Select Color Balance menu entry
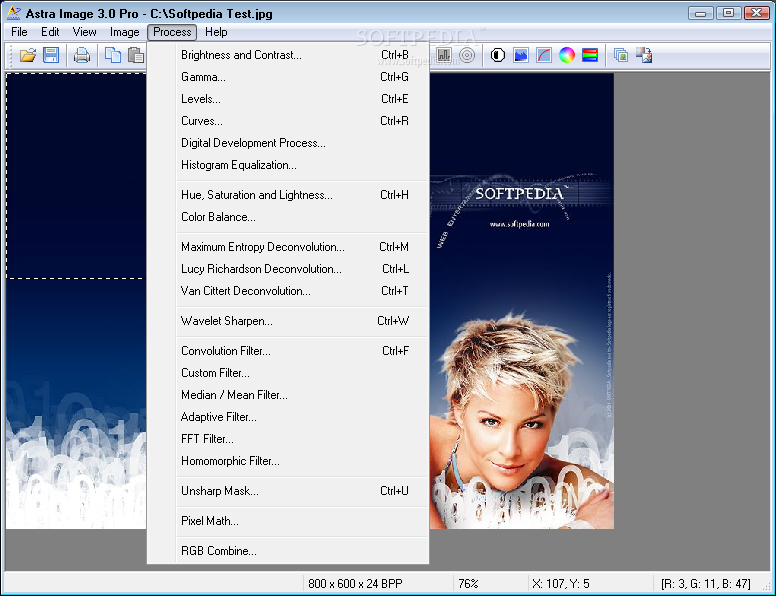This screenshot has height=596, width=776. click(288, 217)
